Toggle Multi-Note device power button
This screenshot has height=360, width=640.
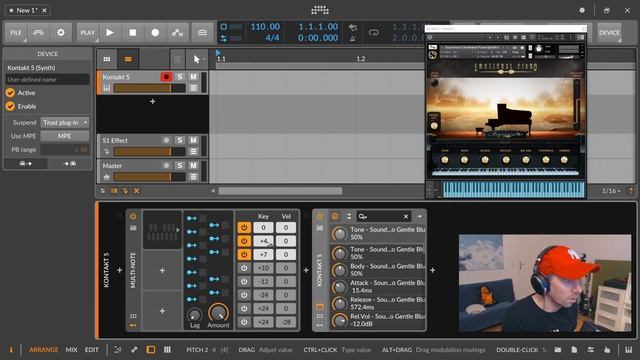click(133, 216)
